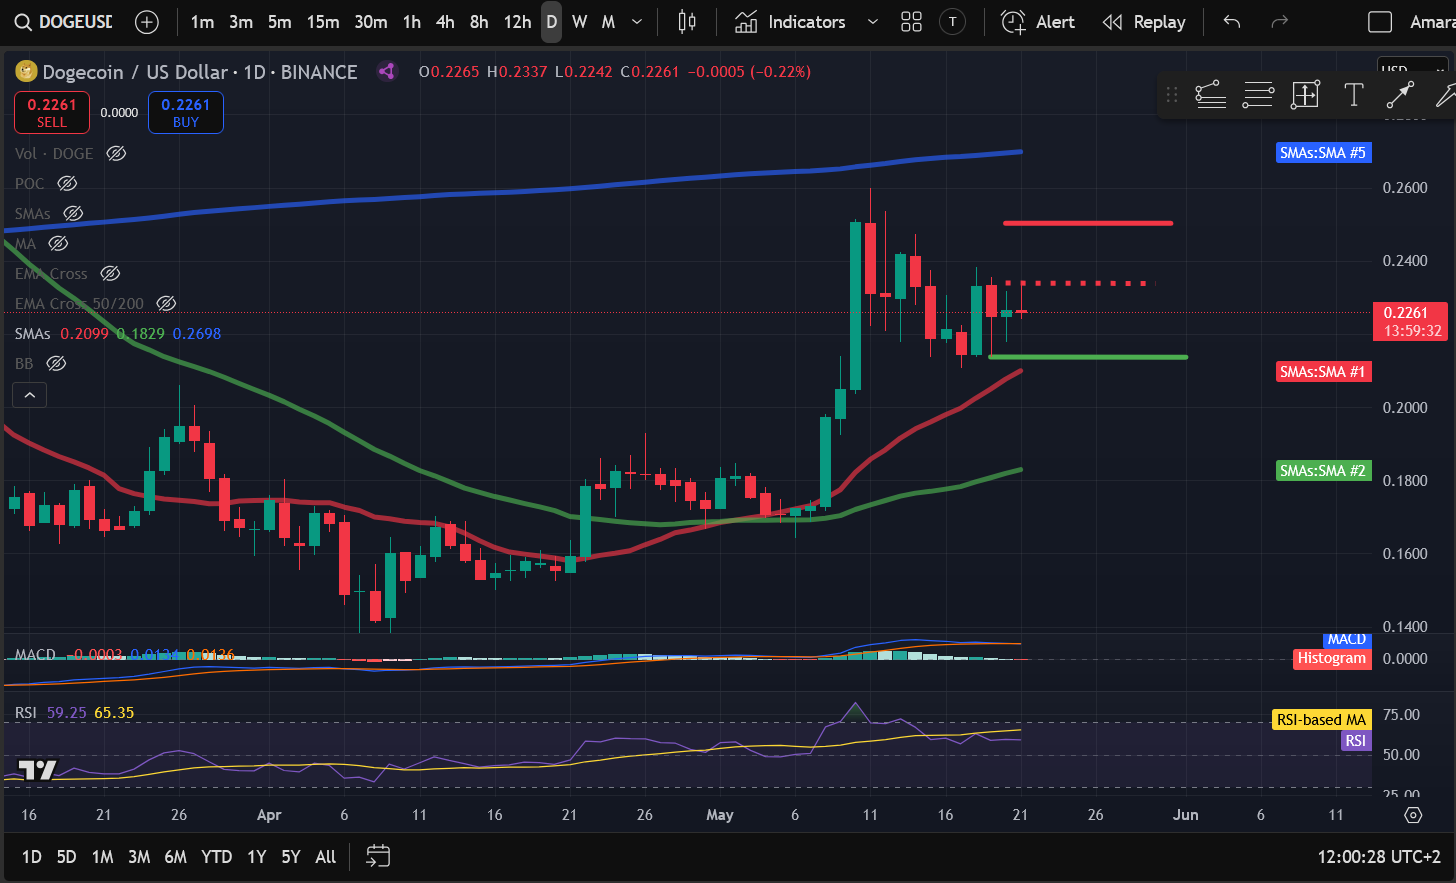Select the solid red horizontal line drawing
This screenshot has height=883, width=1456.
point(1088,223)
